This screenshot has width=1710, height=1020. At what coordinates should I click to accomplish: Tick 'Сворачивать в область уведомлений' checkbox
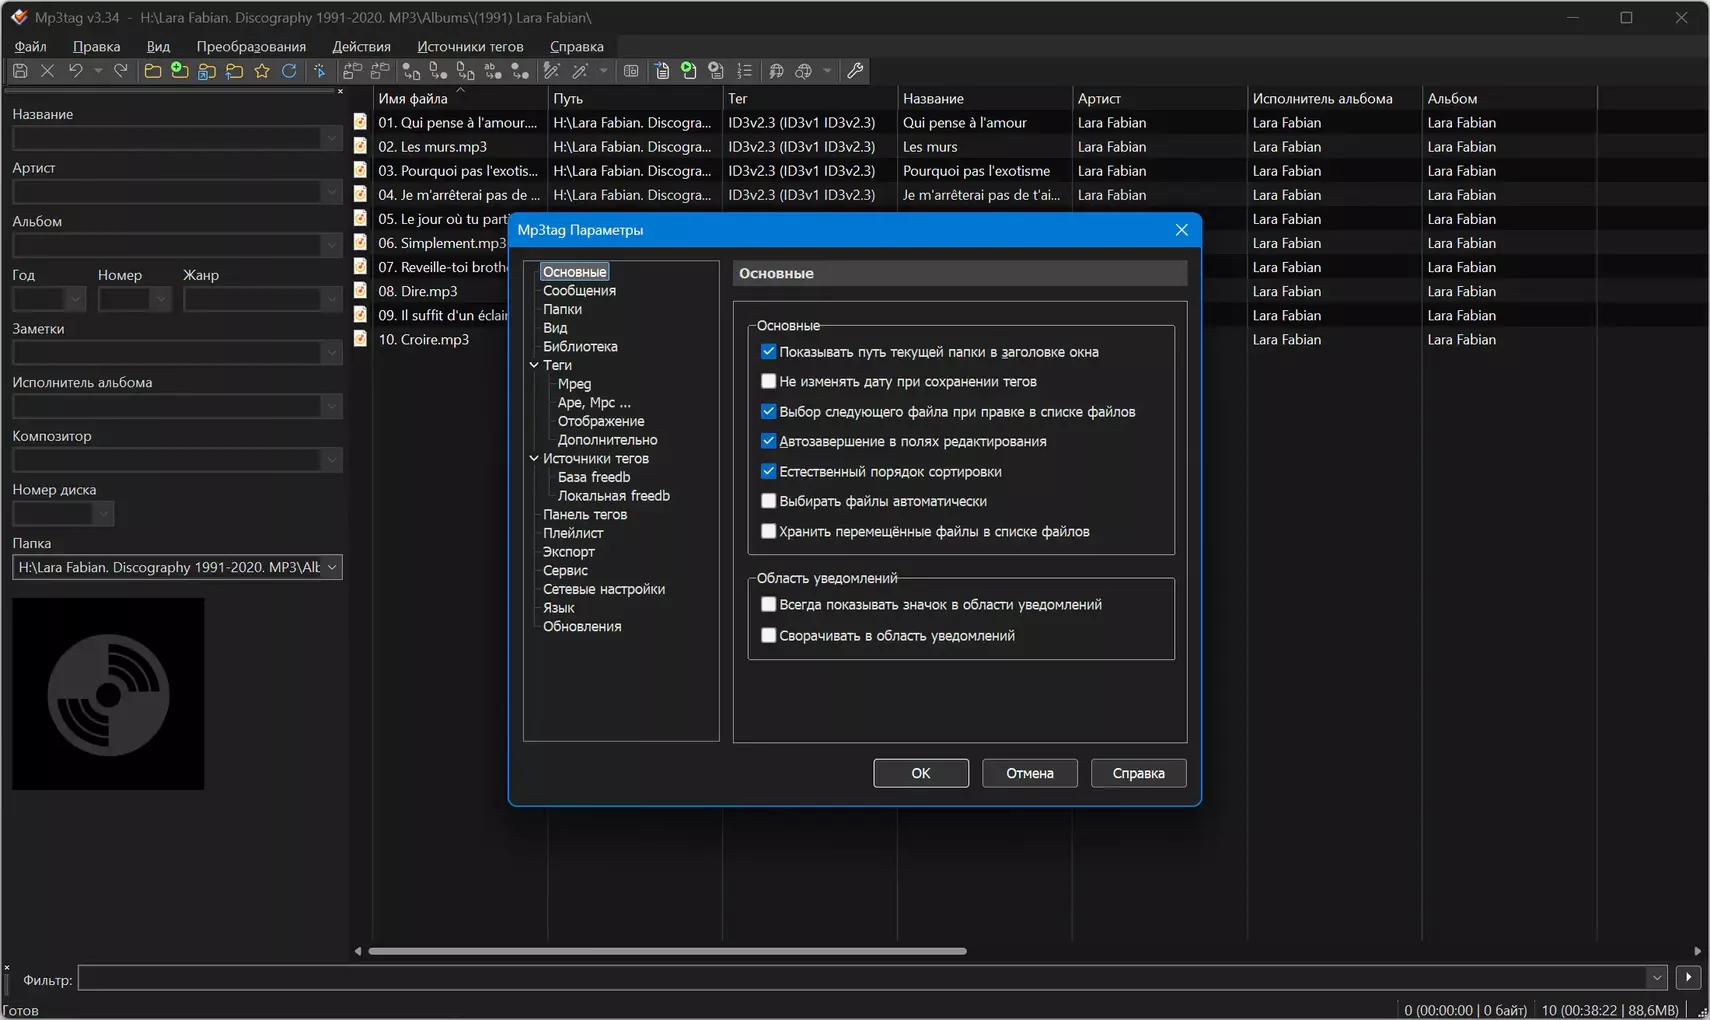(x=768, y=635)
